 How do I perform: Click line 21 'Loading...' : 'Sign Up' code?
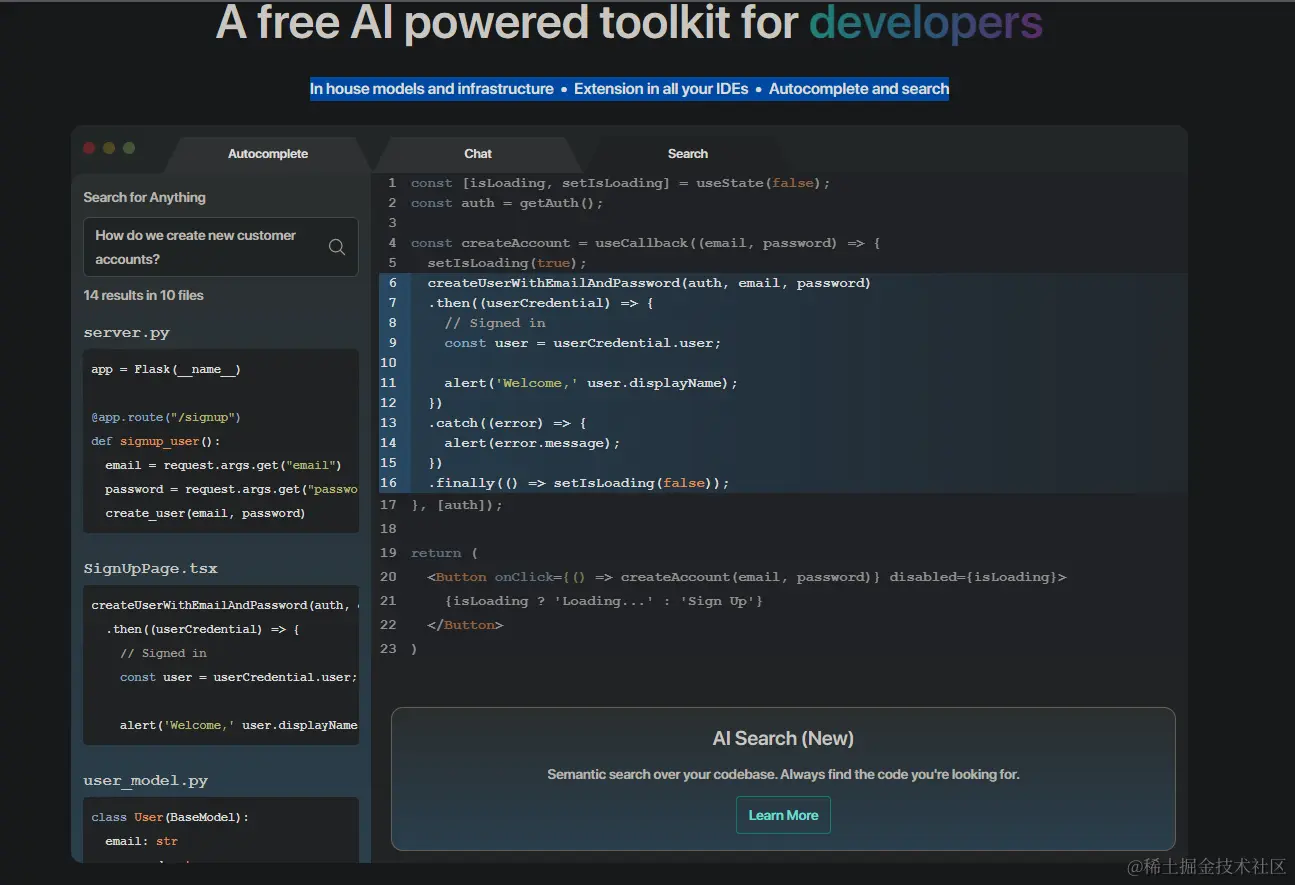coord(604,601)
